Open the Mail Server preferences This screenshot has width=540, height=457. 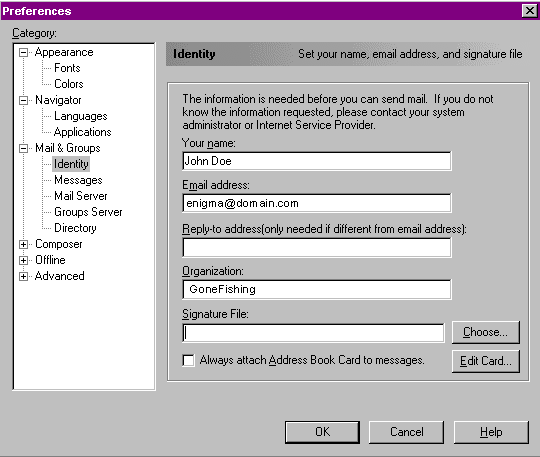(x=81, y=196)
